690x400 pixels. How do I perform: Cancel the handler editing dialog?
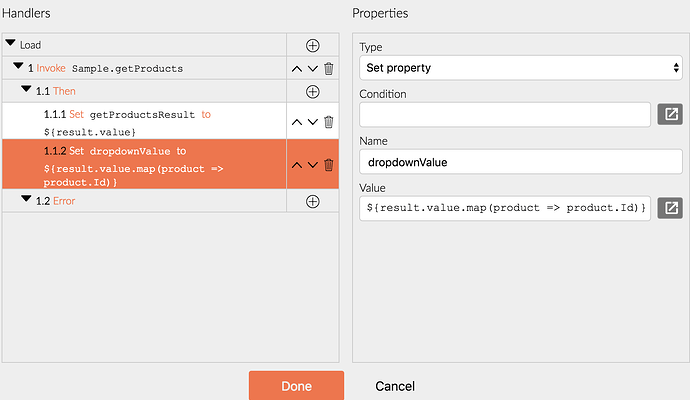[x=395, y=386]
